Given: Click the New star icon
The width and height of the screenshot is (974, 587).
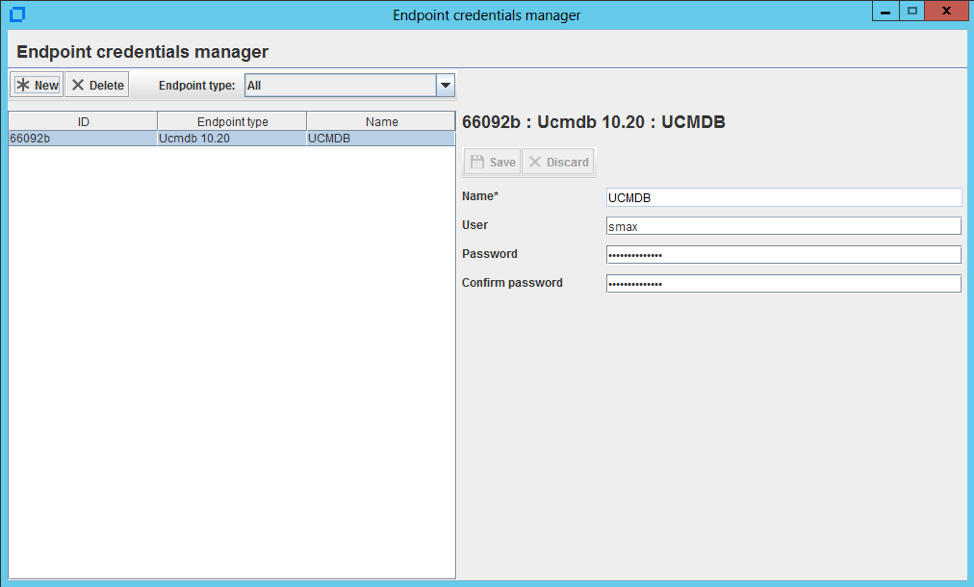Looking at the screenshot, I should (22, 84).
